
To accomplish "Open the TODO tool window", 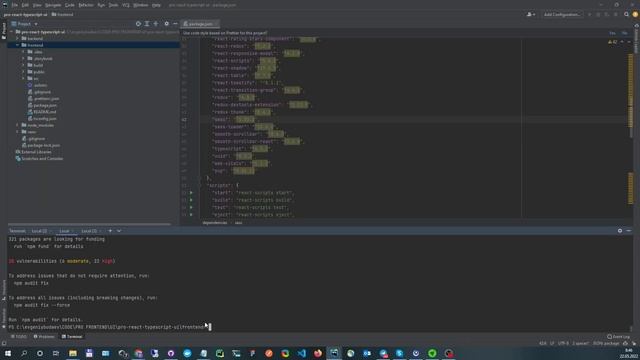I will (19, 337).
